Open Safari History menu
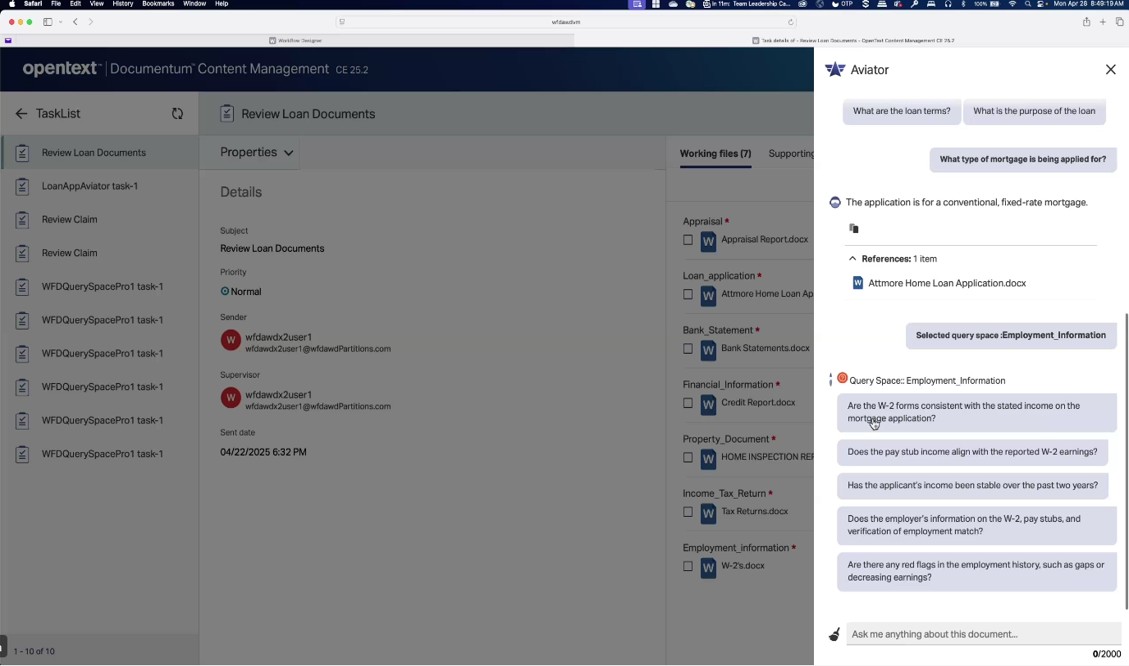 (x=122, y=4)
